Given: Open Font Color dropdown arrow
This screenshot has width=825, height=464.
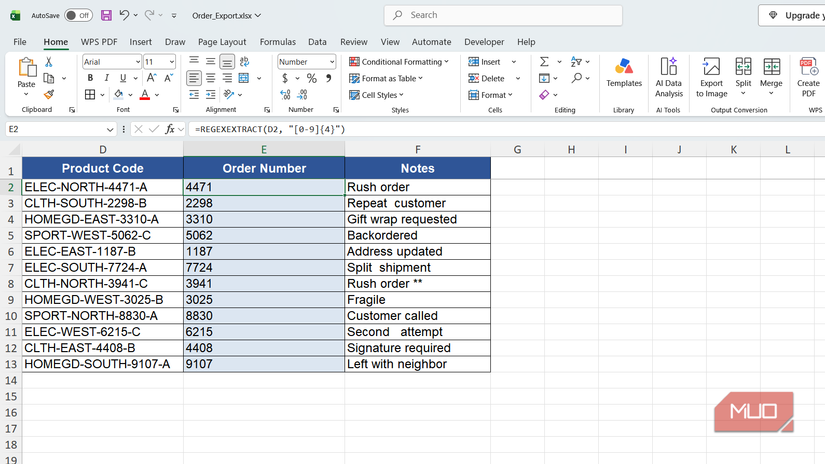Looking at the screenshot, I should [x=157, y=95].
